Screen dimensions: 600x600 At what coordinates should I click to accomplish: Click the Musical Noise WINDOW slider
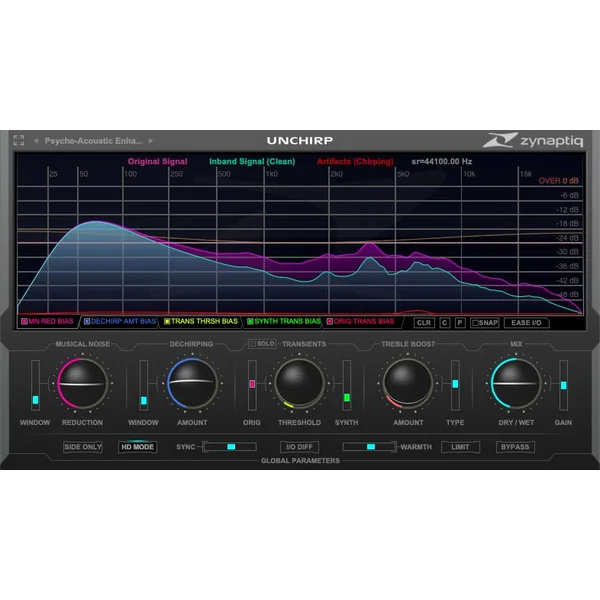(35, 385)
